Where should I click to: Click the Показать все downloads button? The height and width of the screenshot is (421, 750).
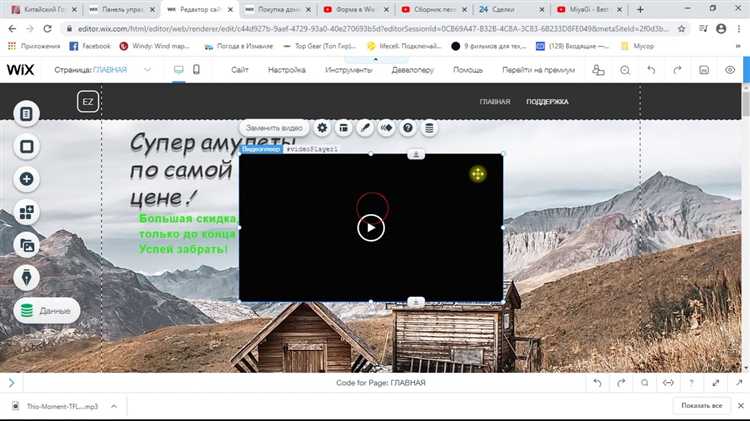[x=702, y=406]
